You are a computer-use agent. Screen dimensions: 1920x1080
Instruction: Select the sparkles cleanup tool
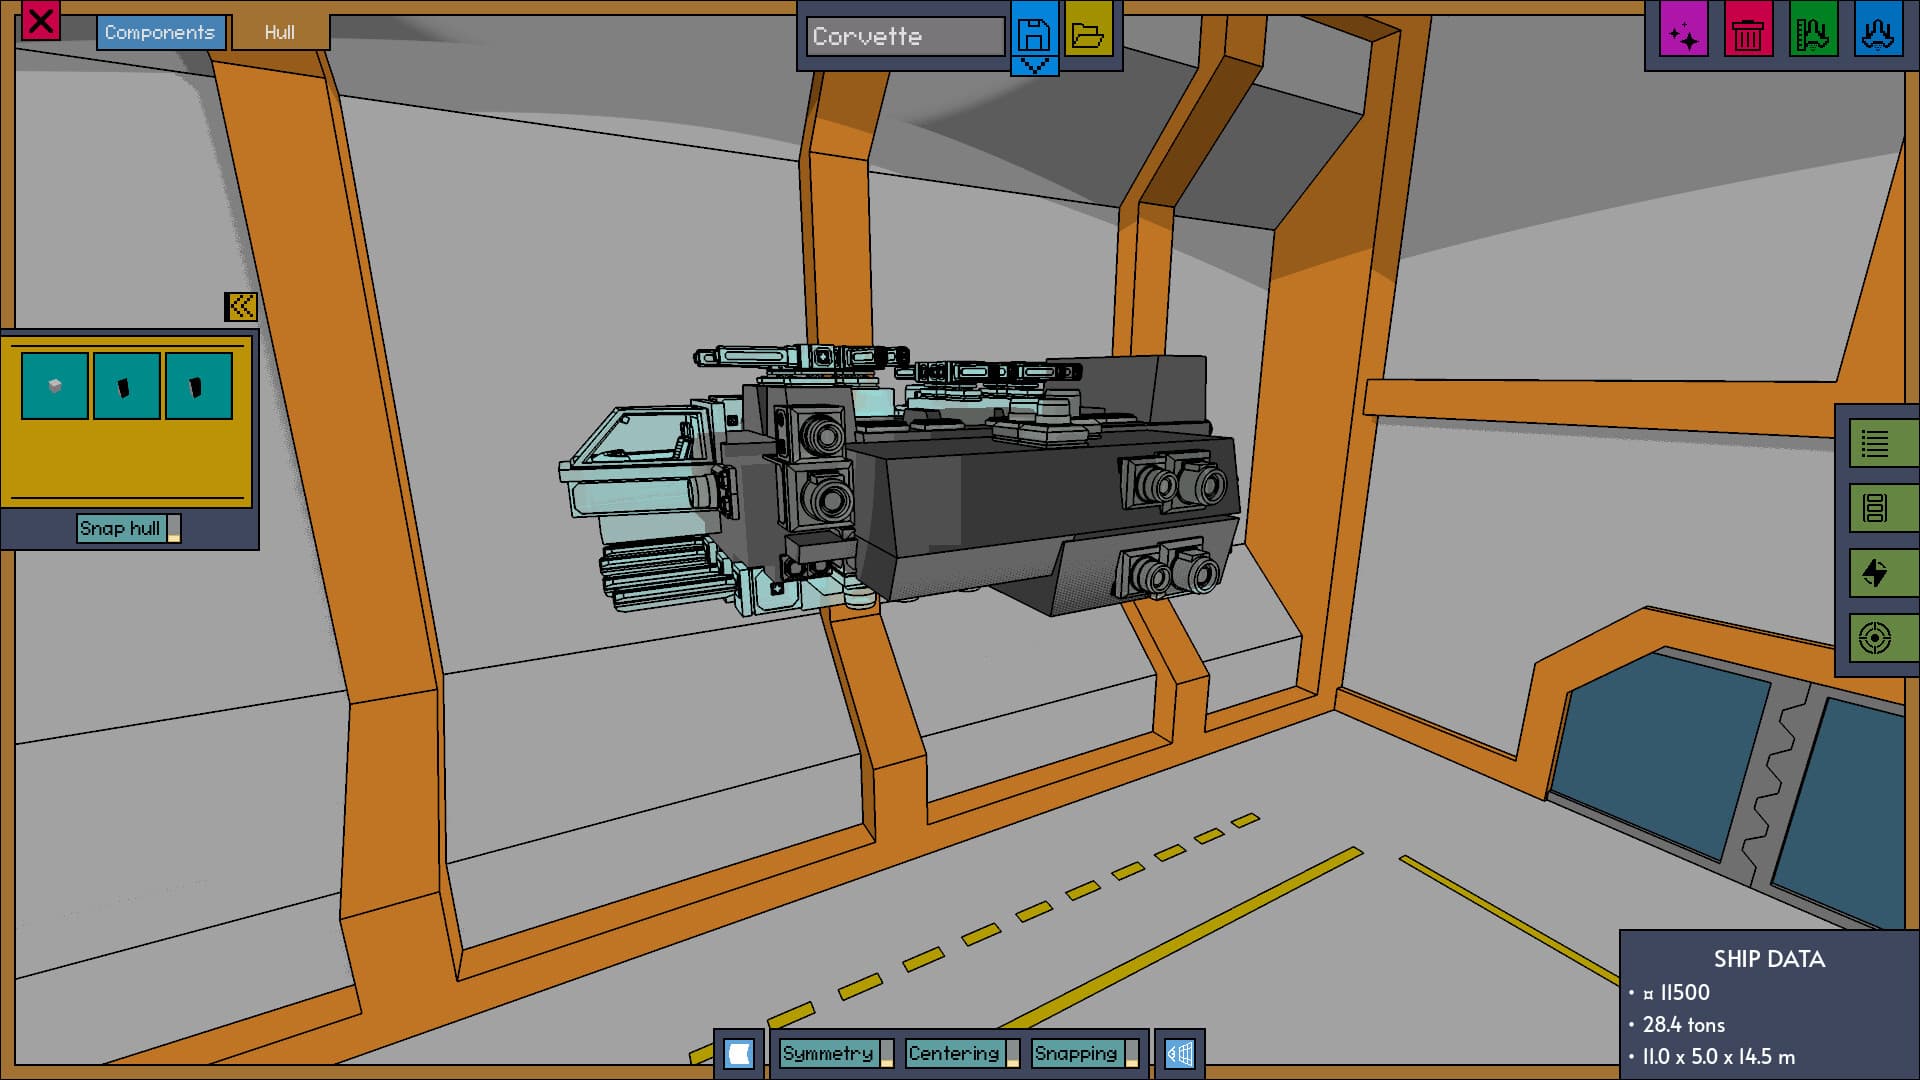1683,31
